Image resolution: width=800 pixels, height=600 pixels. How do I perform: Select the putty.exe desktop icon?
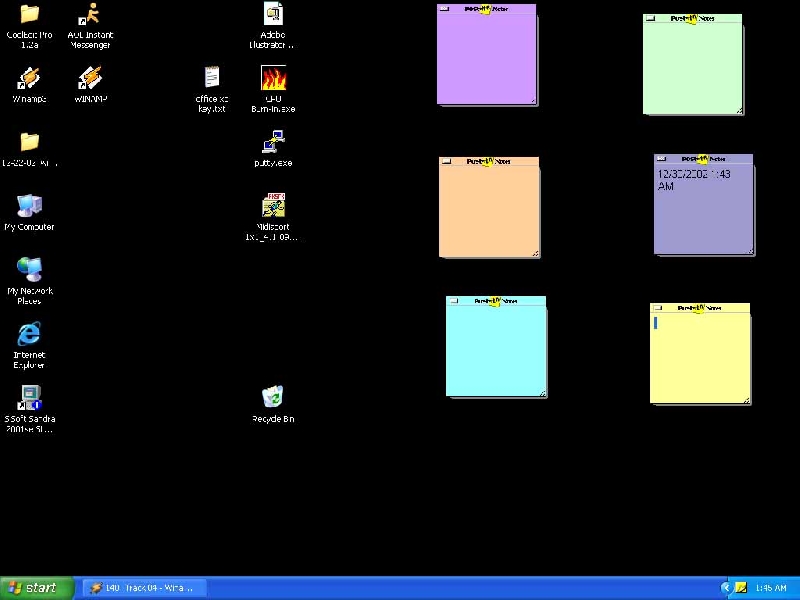(x=273, y=142)
